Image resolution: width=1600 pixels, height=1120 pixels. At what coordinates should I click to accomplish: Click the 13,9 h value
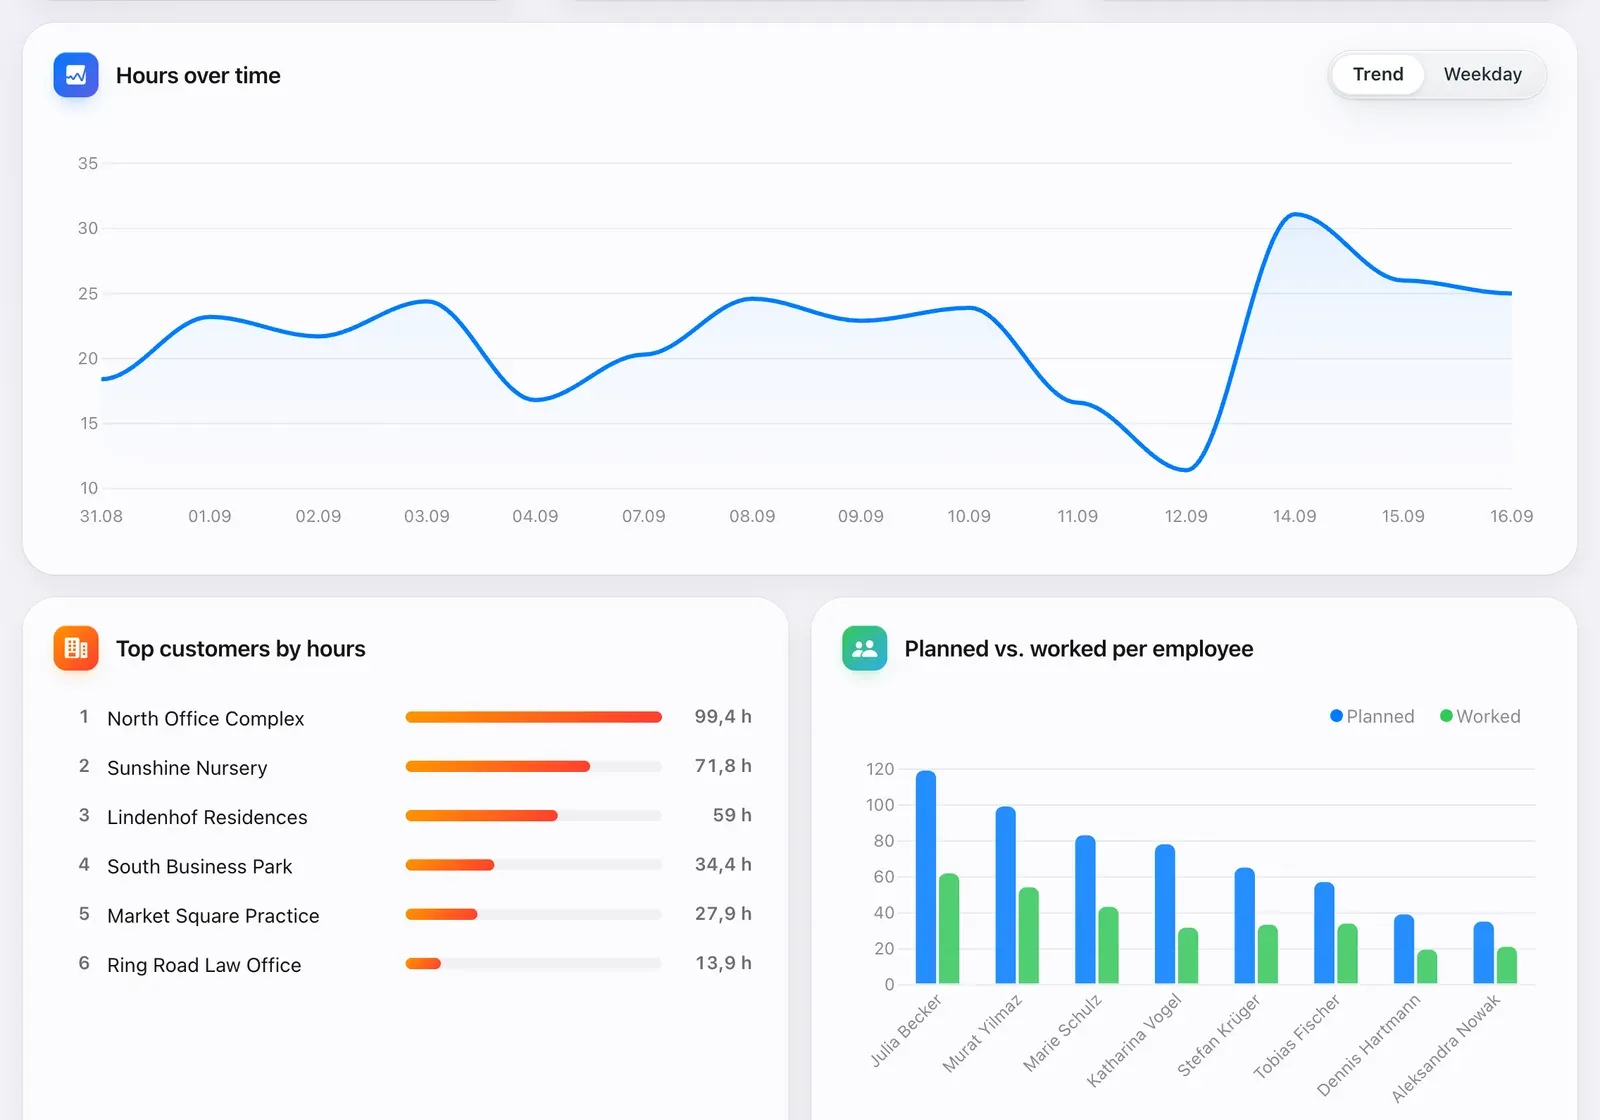[x=723, y=963]
